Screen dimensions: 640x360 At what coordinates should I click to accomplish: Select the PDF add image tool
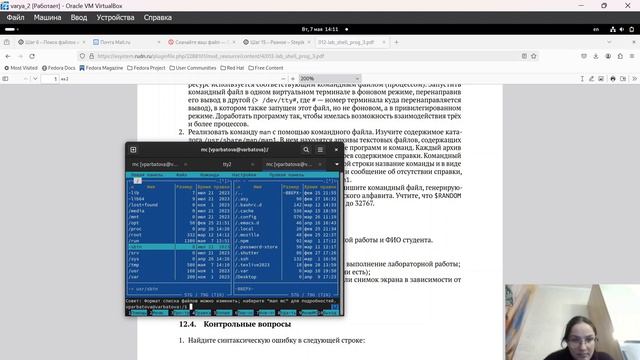601,78
